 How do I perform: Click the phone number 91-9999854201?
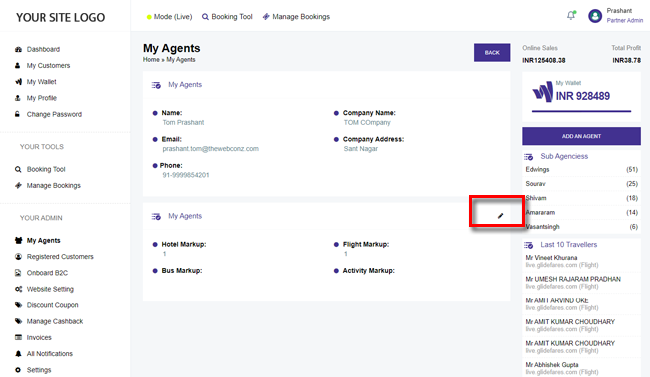(x=186, y=175)
